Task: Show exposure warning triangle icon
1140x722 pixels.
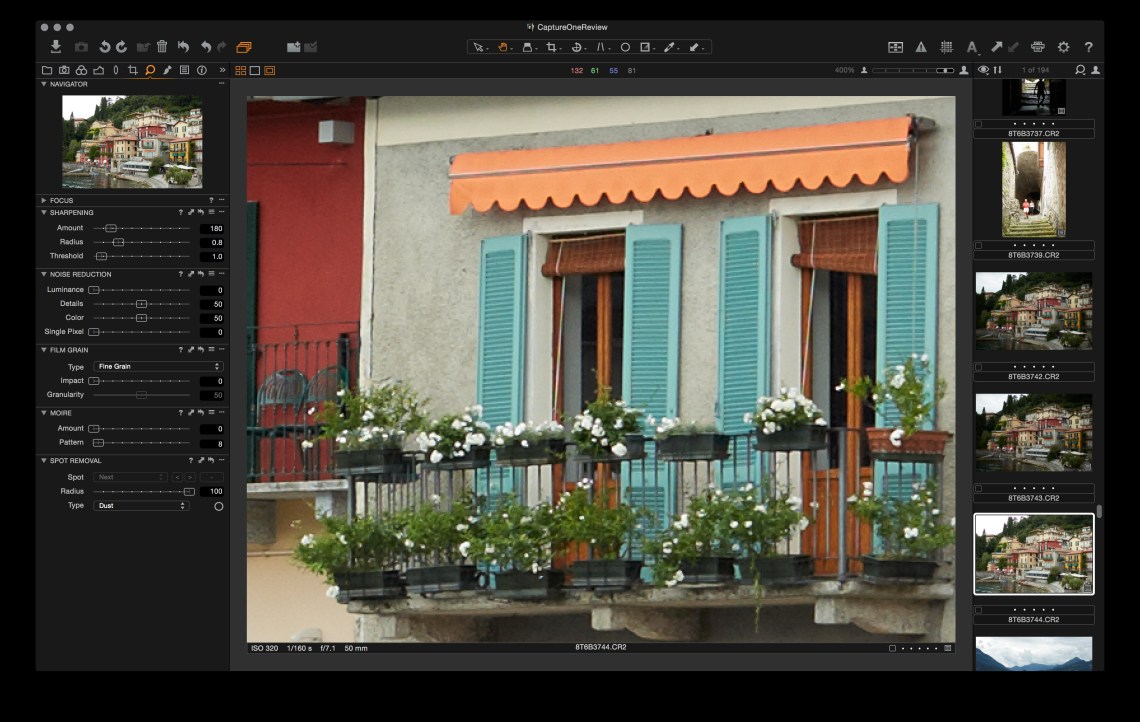Action: 921,47
